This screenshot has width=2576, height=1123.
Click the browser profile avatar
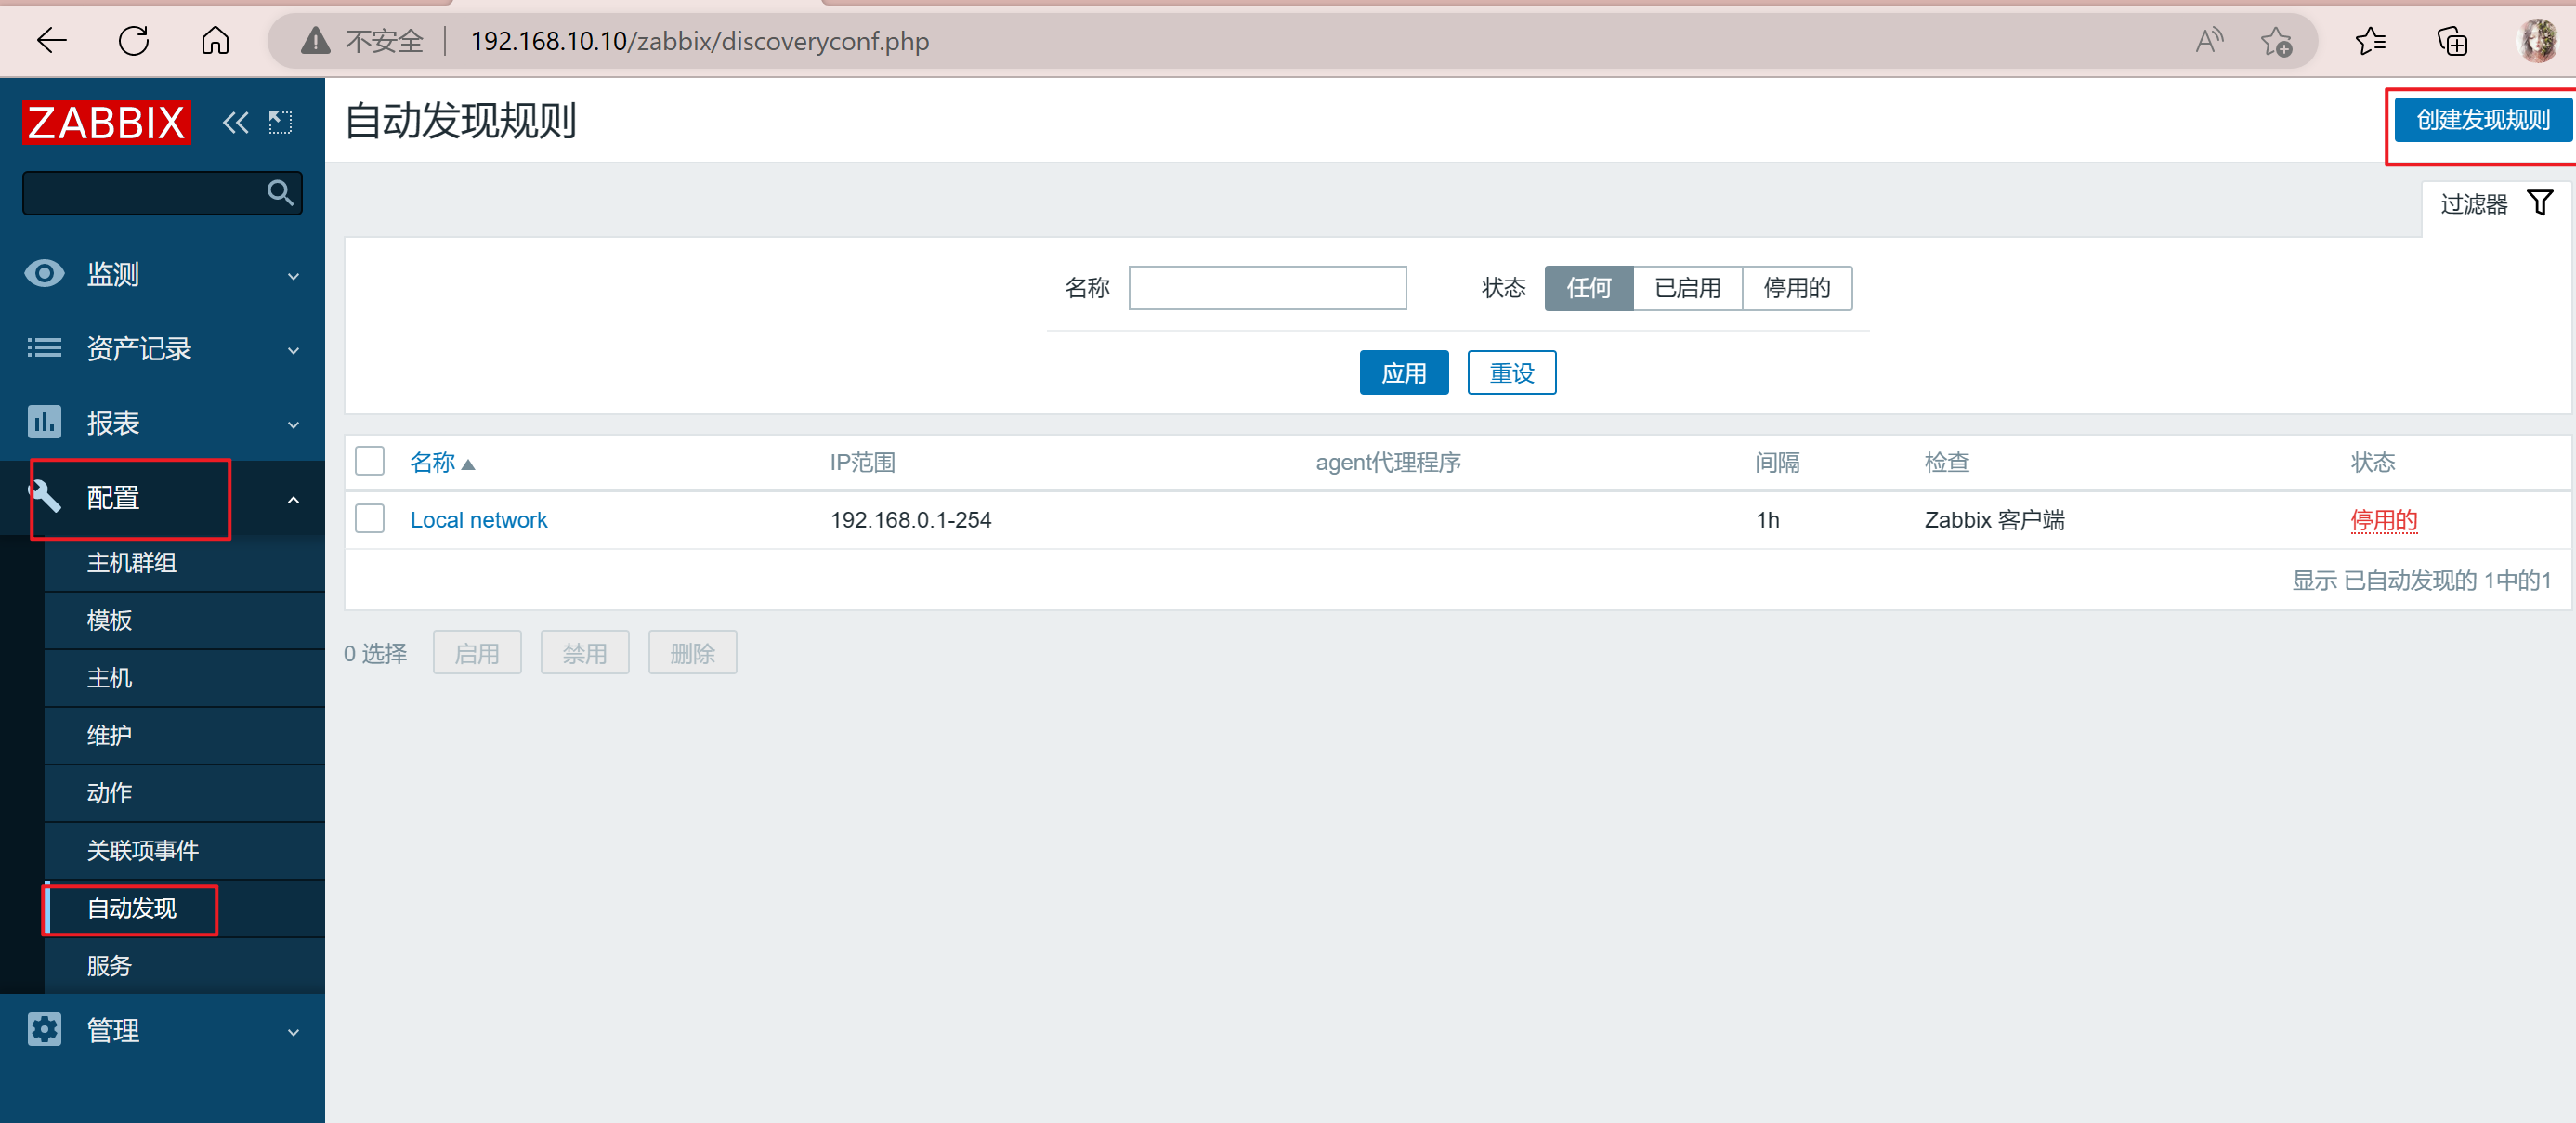point(2537,41)
